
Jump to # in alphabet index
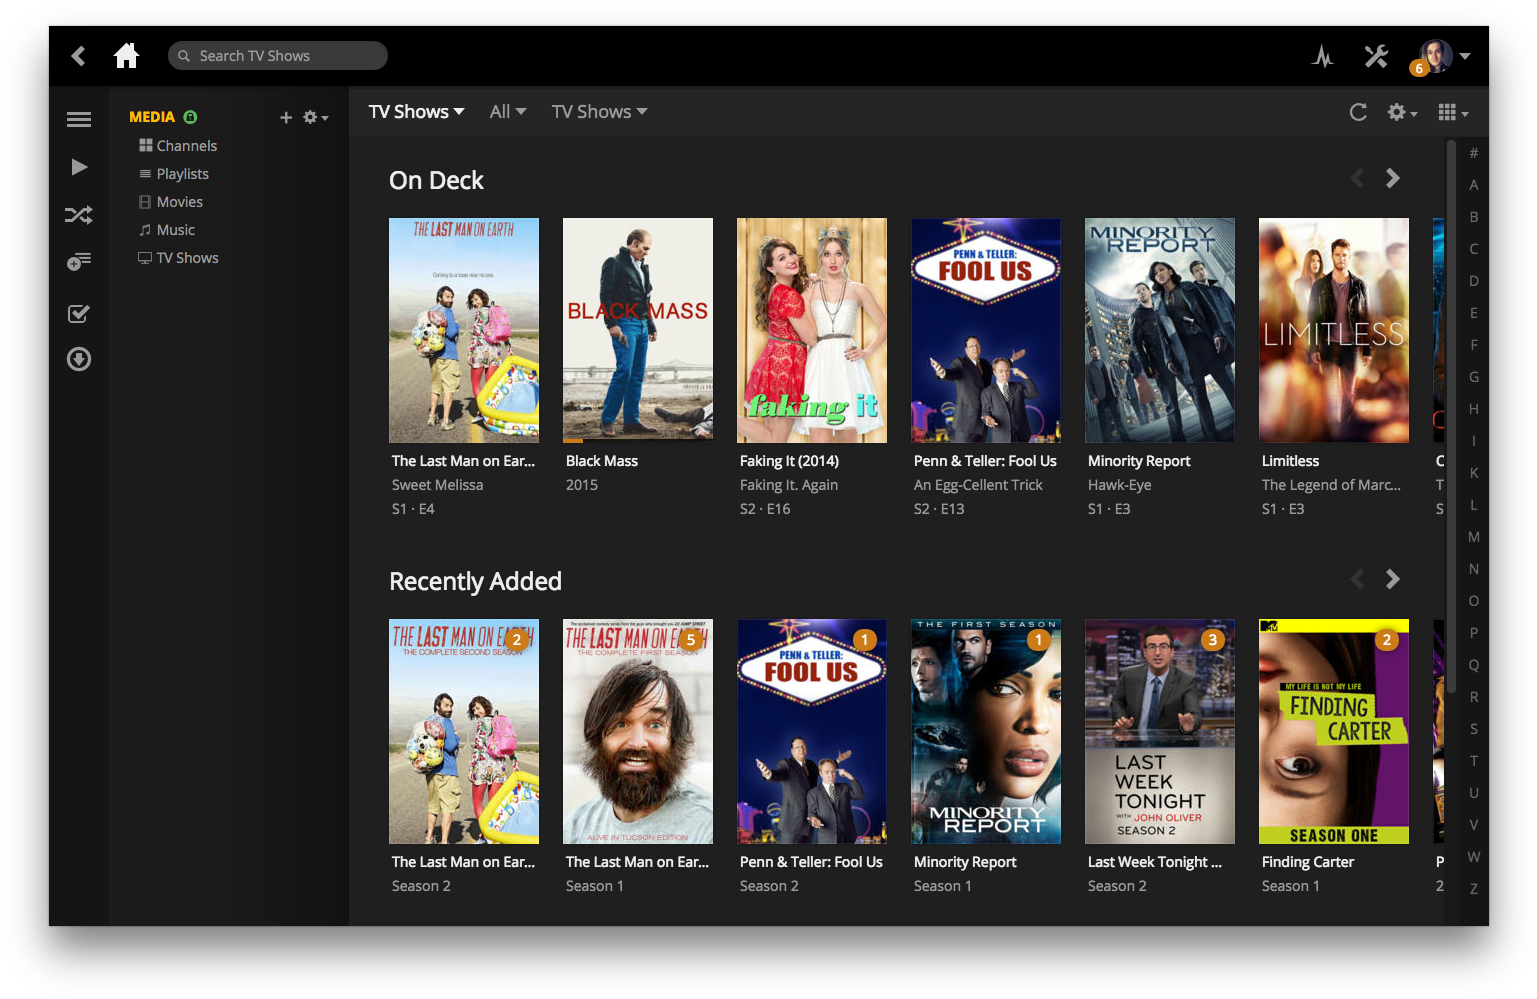point(1474,153)
